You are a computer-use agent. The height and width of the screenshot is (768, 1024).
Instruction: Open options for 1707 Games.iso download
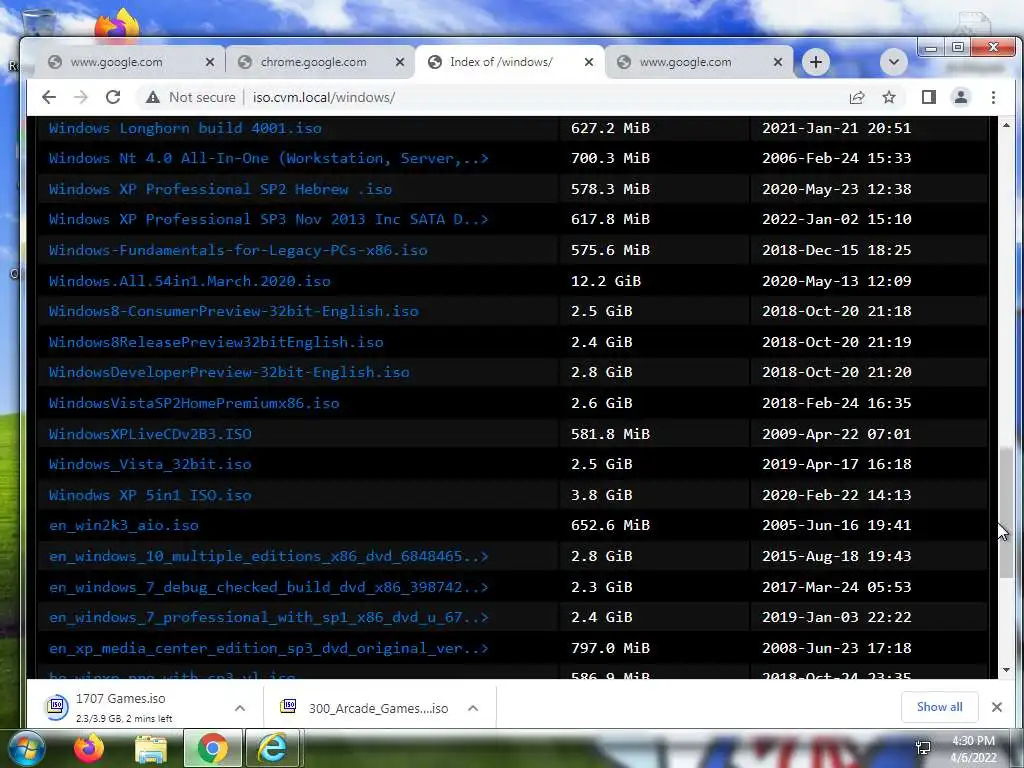click(240, 708)
